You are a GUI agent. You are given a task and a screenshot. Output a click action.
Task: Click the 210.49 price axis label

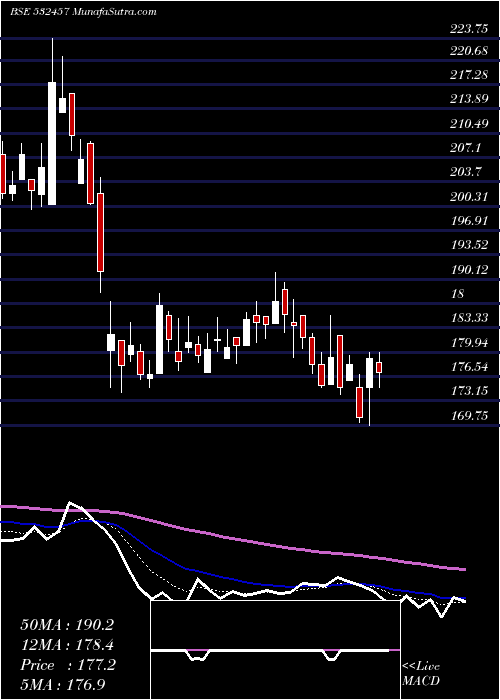(468, 124)
